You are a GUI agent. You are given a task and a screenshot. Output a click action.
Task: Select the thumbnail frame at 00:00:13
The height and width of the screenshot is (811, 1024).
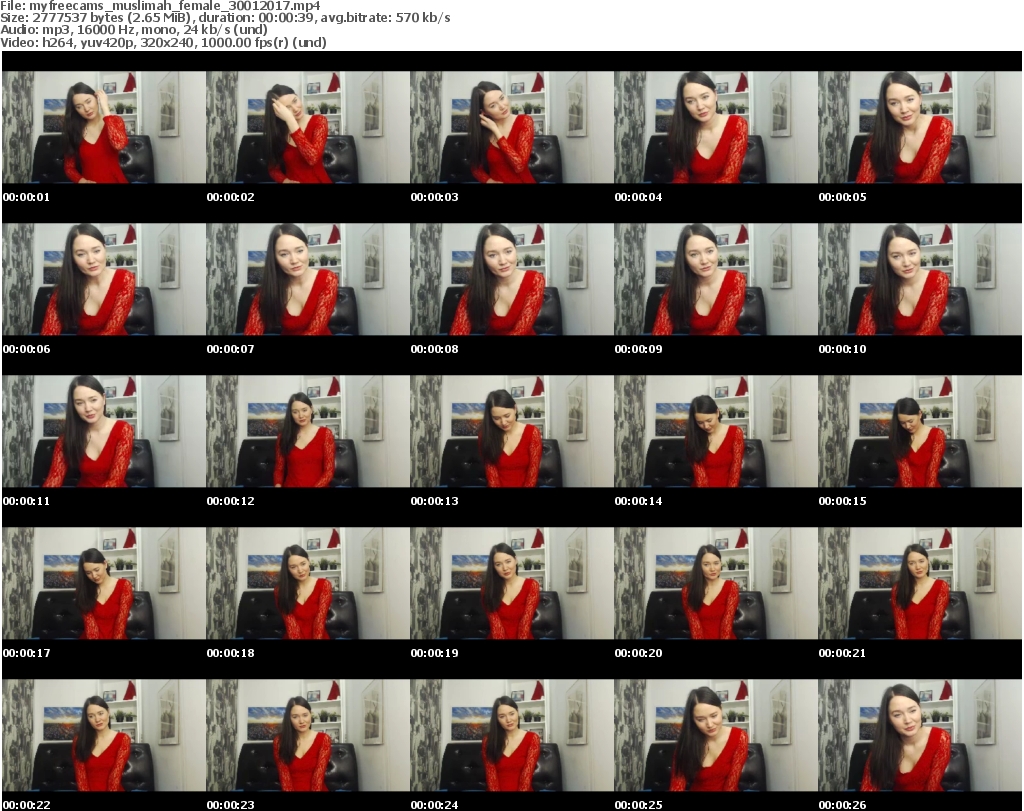(511, 431)
